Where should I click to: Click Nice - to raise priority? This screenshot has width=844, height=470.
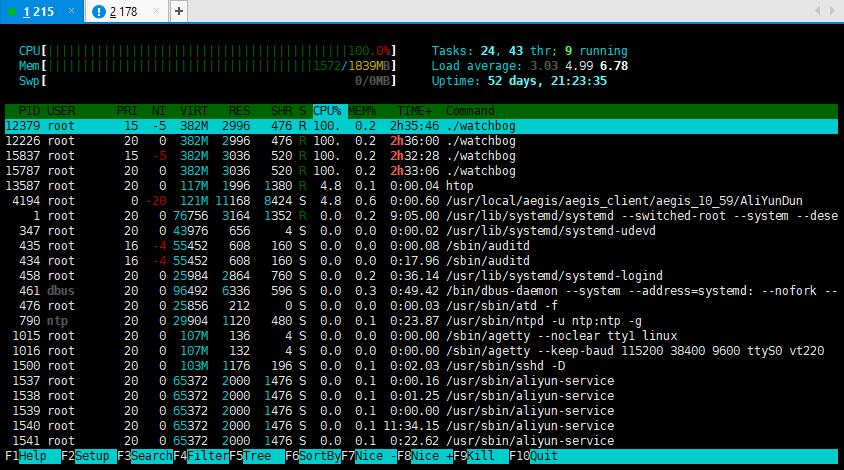369,456
